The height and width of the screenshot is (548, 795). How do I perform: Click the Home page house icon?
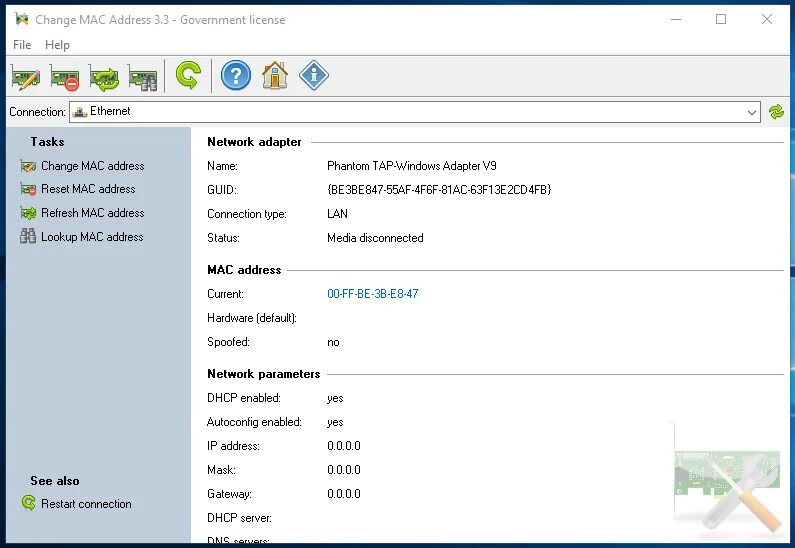[x=275, y=76]
